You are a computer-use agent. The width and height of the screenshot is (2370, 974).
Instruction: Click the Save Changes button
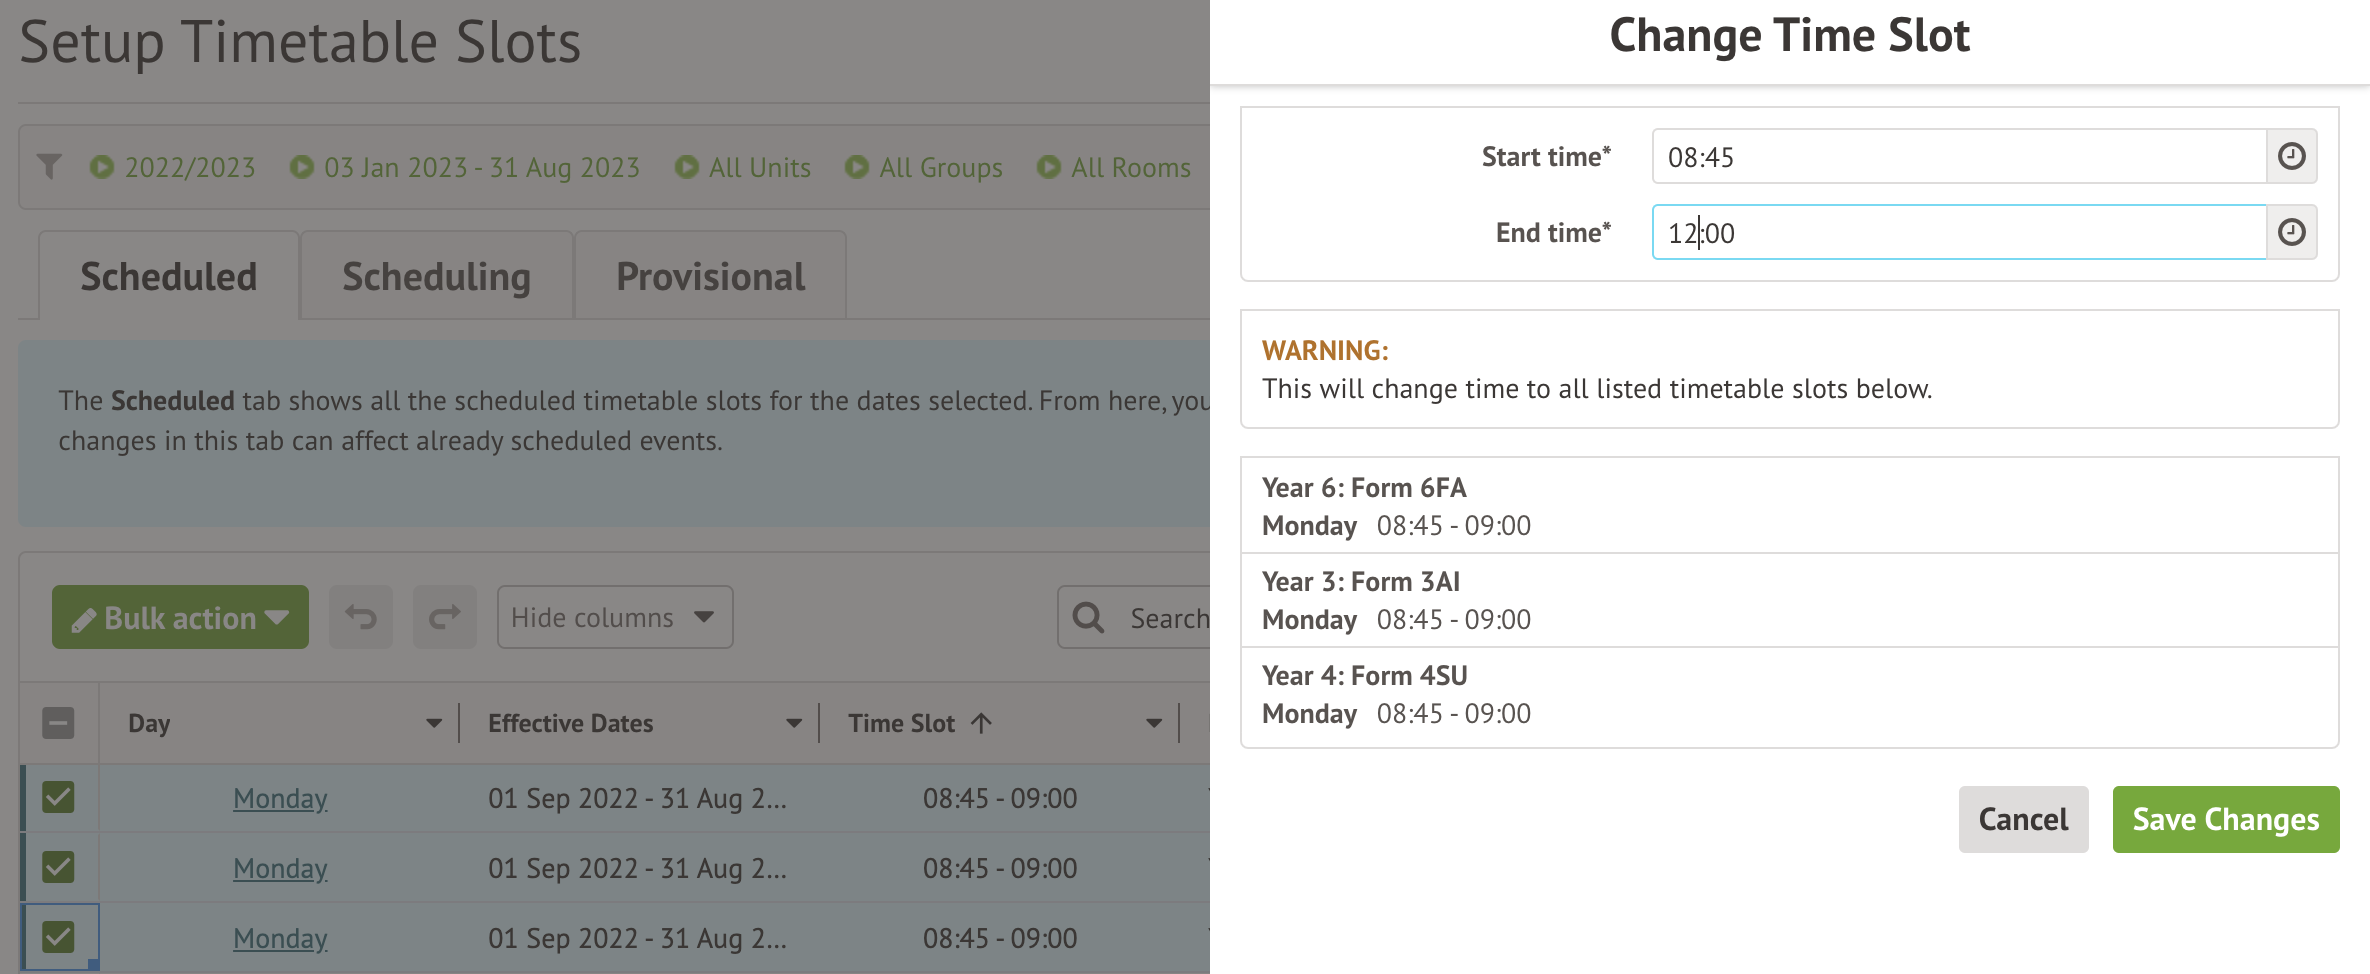2225,819
